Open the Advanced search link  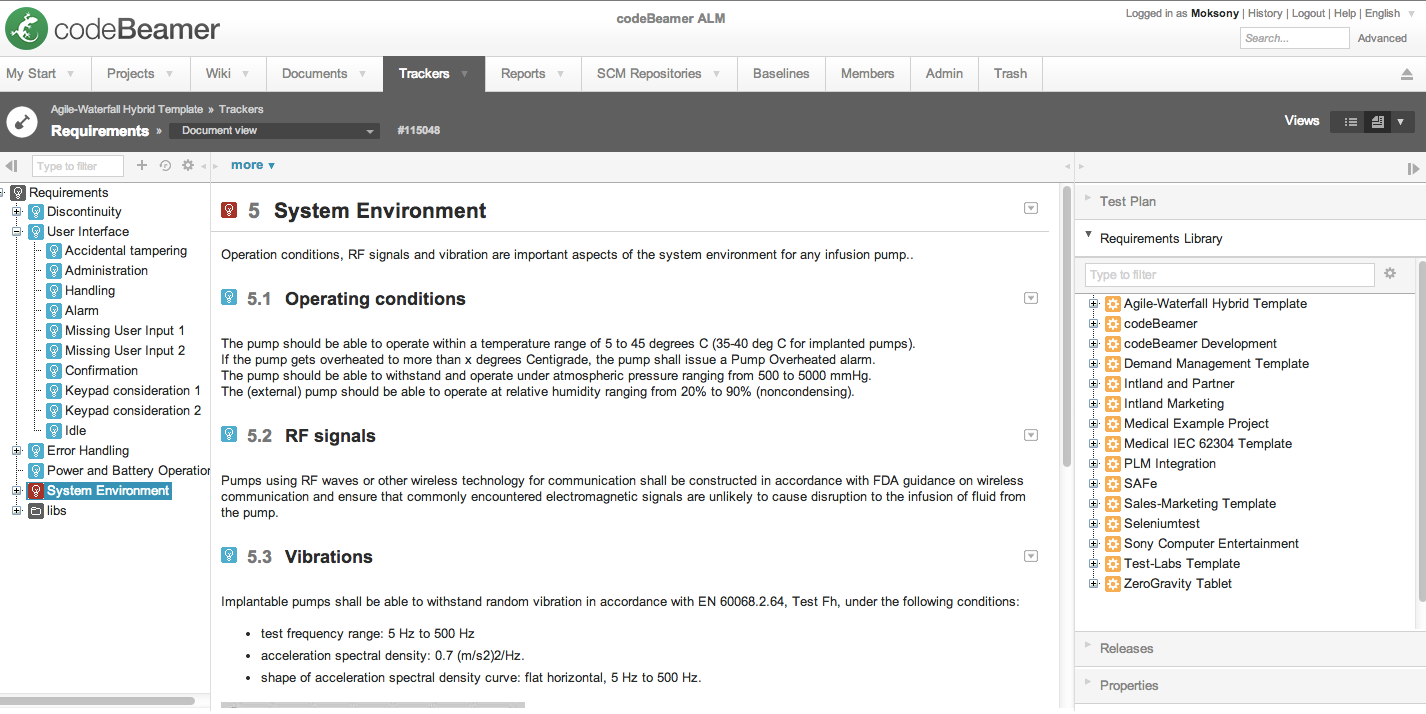tap(1382, 38)
